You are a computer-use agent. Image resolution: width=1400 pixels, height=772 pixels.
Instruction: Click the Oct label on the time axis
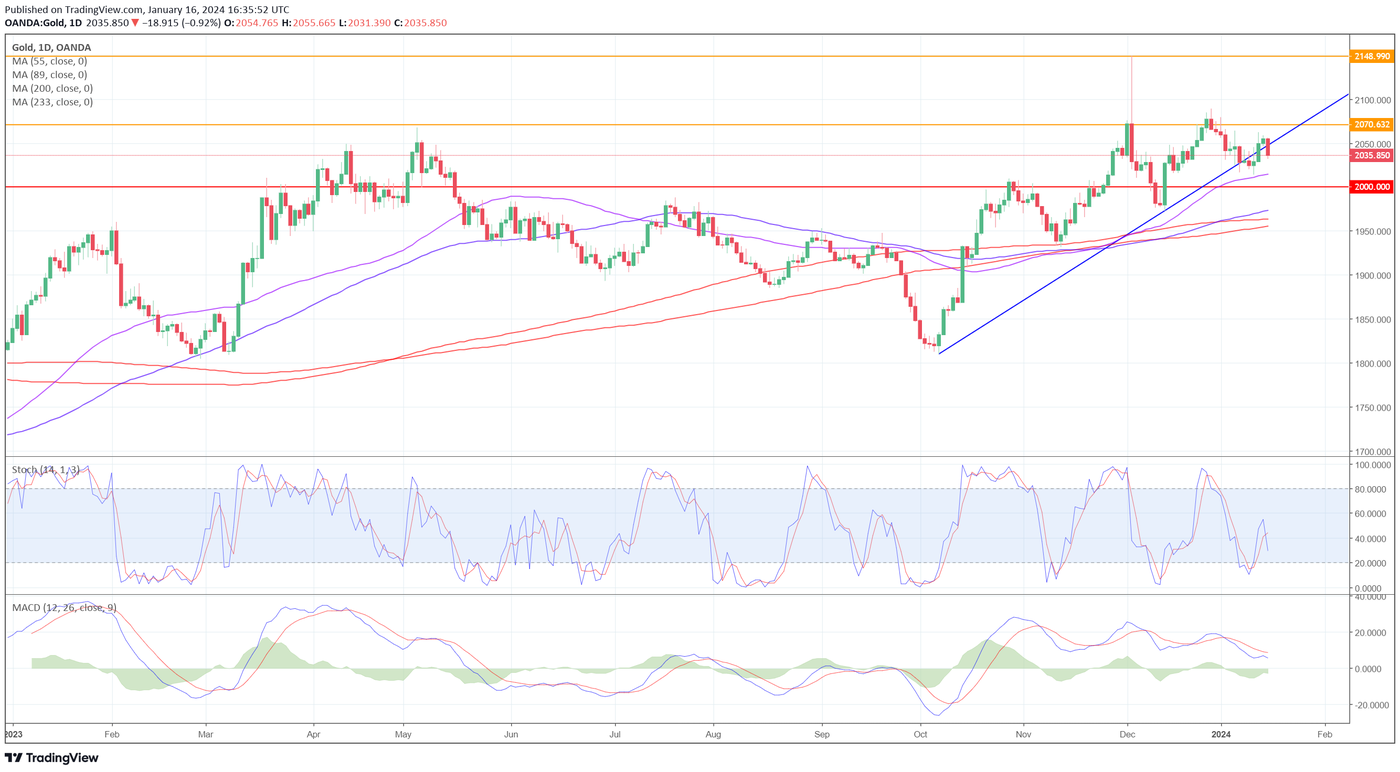[x=920, y=733]
